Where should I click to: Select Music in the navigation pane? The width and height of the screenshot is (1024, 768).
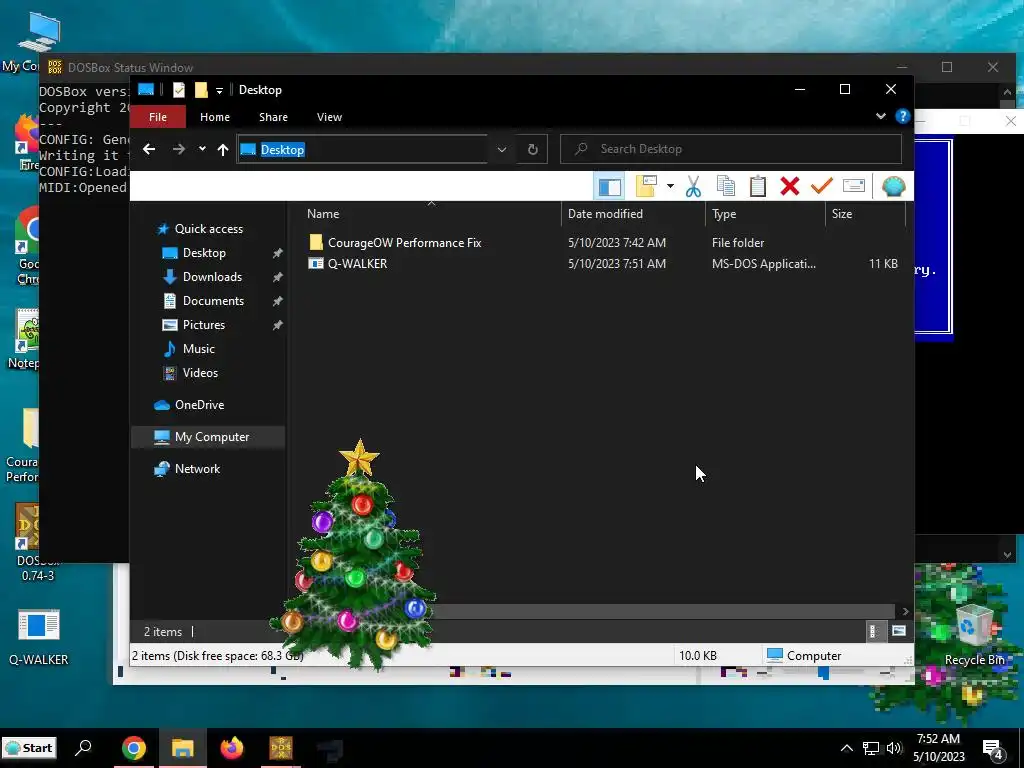pos(199,349)
